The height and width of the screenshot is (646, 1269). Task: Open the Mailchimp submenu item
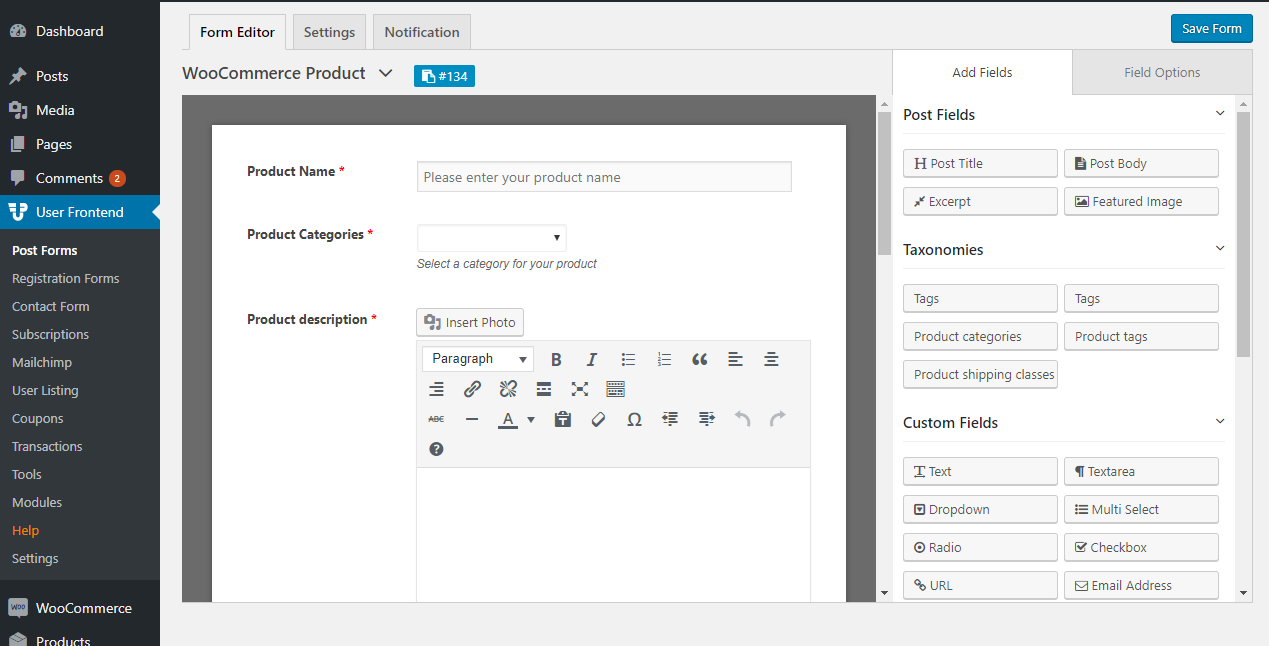point(42,362)
